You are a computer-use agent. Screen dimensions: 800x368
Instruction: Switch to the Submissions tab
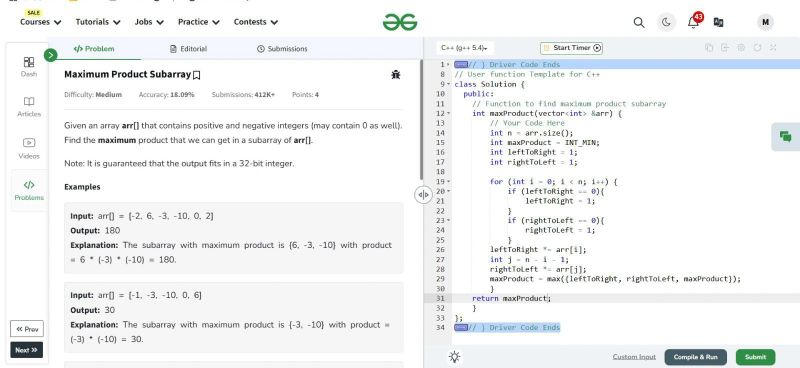point(282,49)
